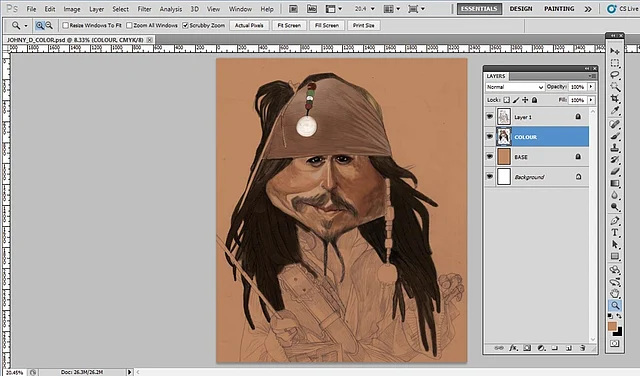
Task: Toggle lock image pixels brush icon
Action: pyautogui.click(x=516, y=100)
